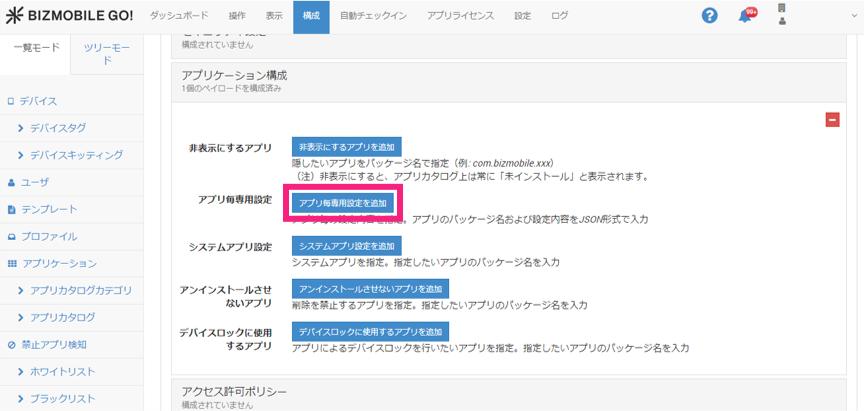This screenshot has width=864, height=411.
Task: Expand アプリカタログカテゴリ tree item
Action: pyautogui.click(x=80, y=290)
